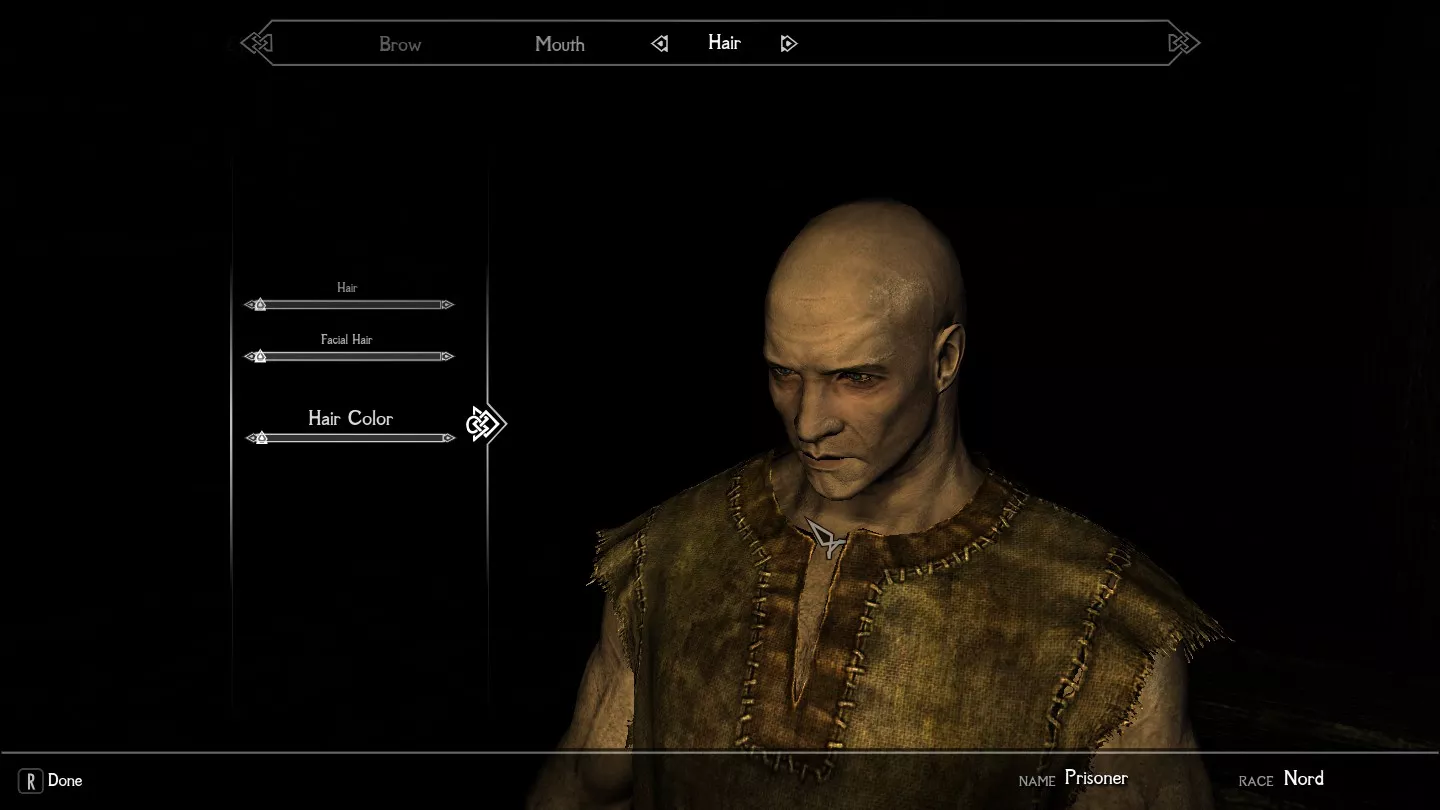
Task: Adjust the Facial Hair slider
Action: [350, 356]
